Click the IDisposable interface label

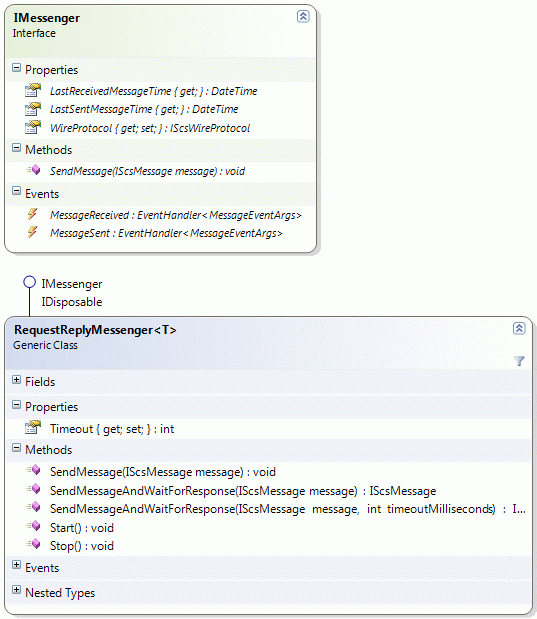coord(72,302)
